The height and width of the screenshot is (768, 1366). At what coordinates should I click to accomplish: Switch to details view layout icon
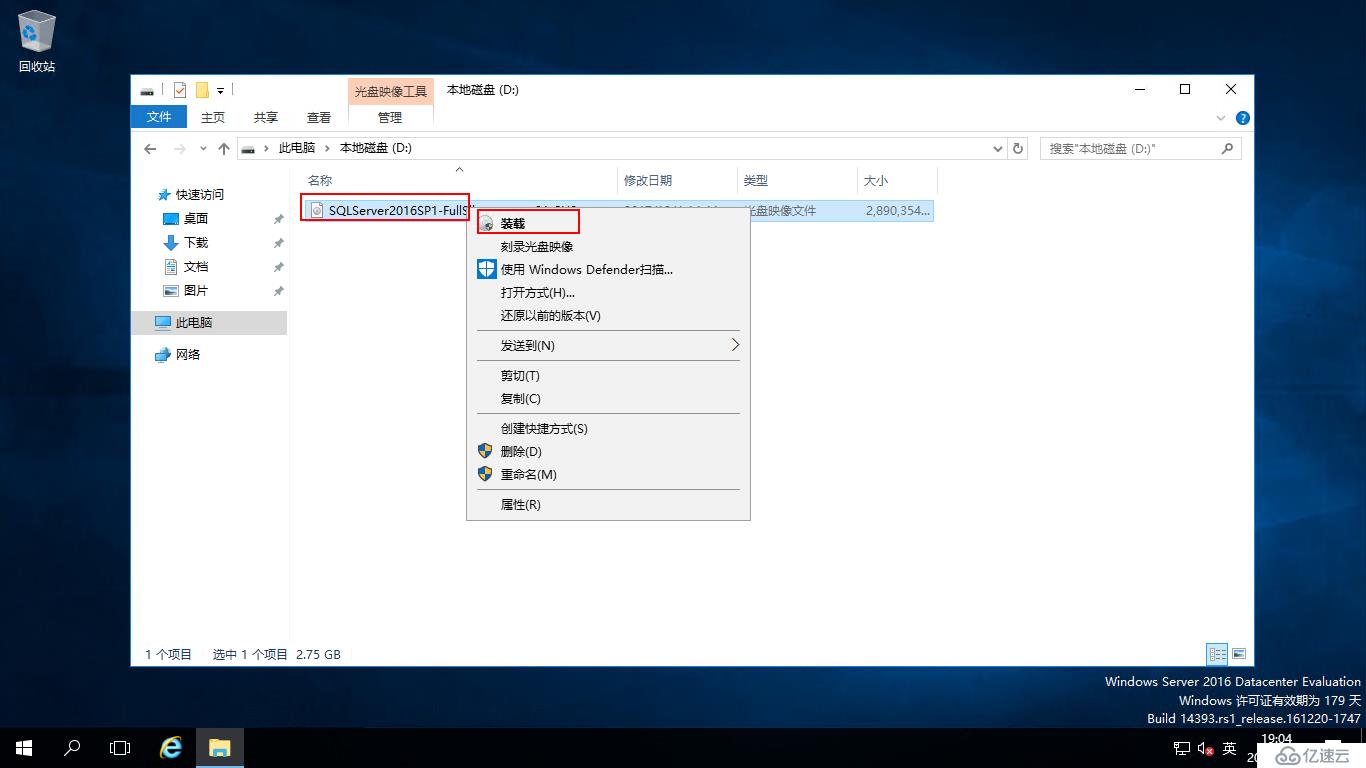click(1217, 654)
